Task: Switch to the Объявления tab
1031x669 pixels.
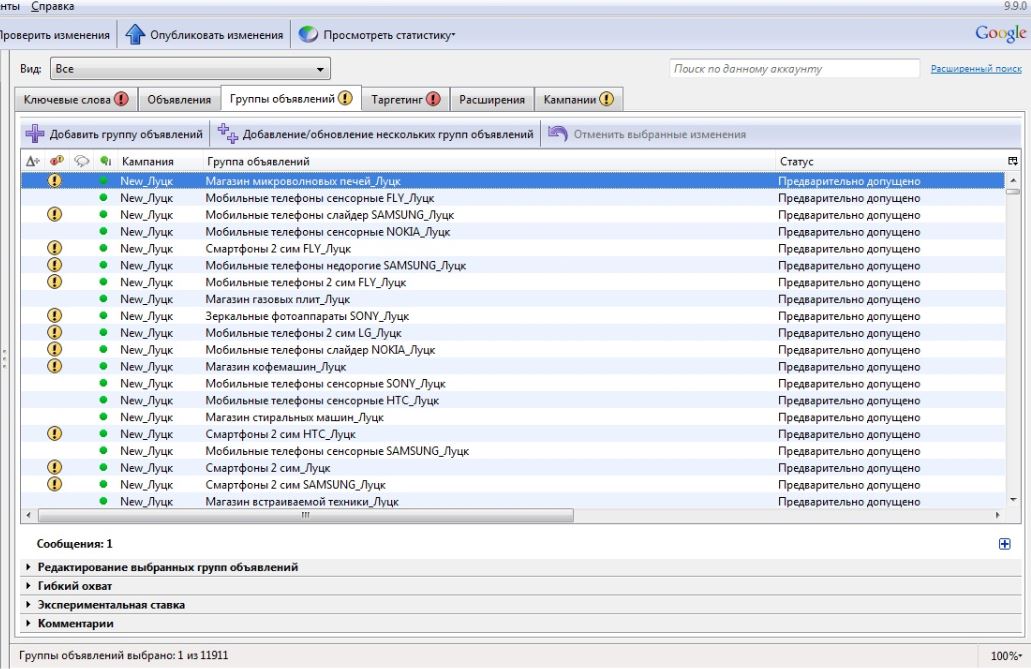Action: point(179,99)
